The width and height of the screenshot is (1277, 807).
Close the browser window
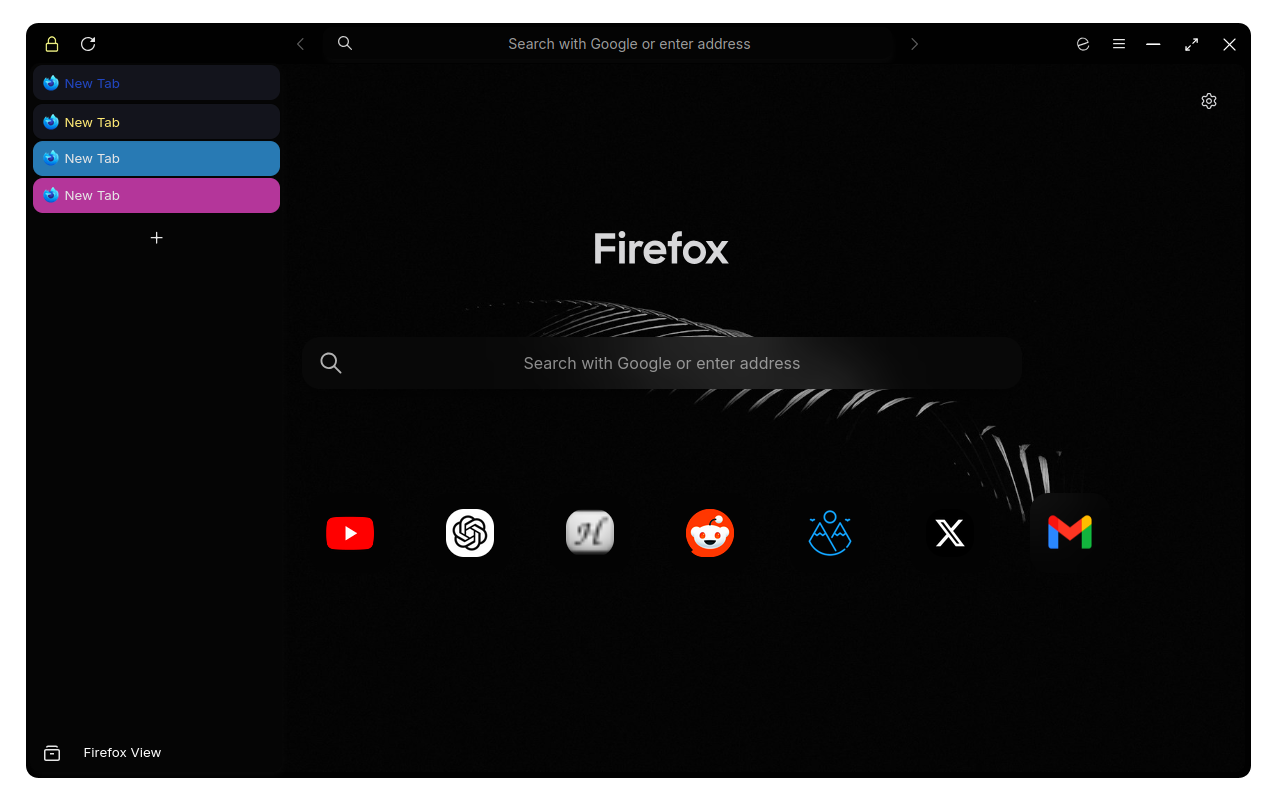(1229, 44)
